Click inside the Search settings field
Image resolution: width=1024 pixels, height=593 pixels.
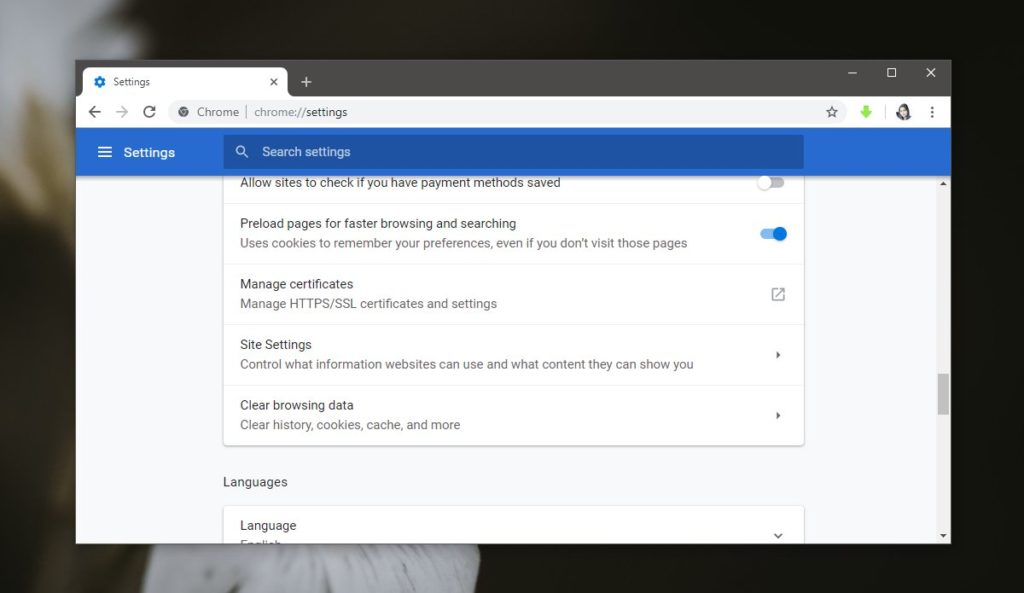click(x=400, y=151)
